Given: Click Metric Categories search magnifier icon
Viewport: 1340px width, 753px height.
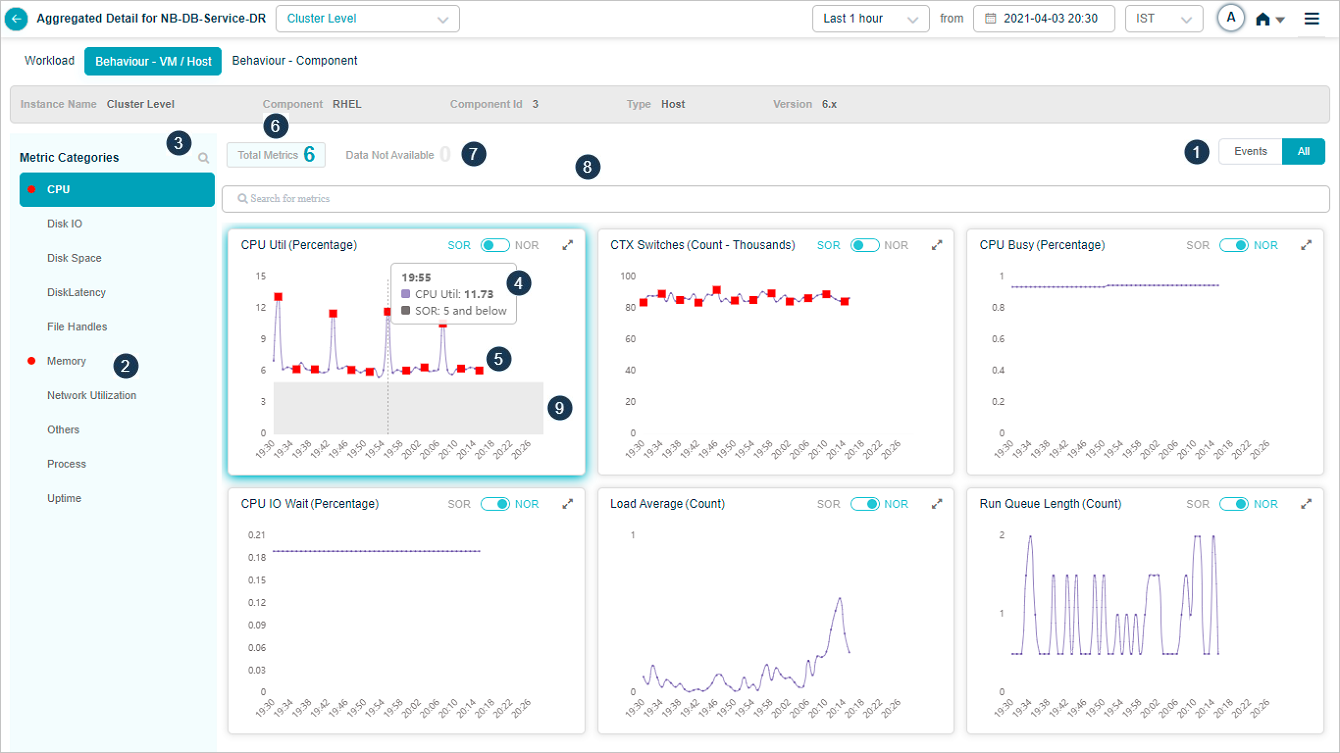Looking at the screenshot, I should tap(204, 158).
